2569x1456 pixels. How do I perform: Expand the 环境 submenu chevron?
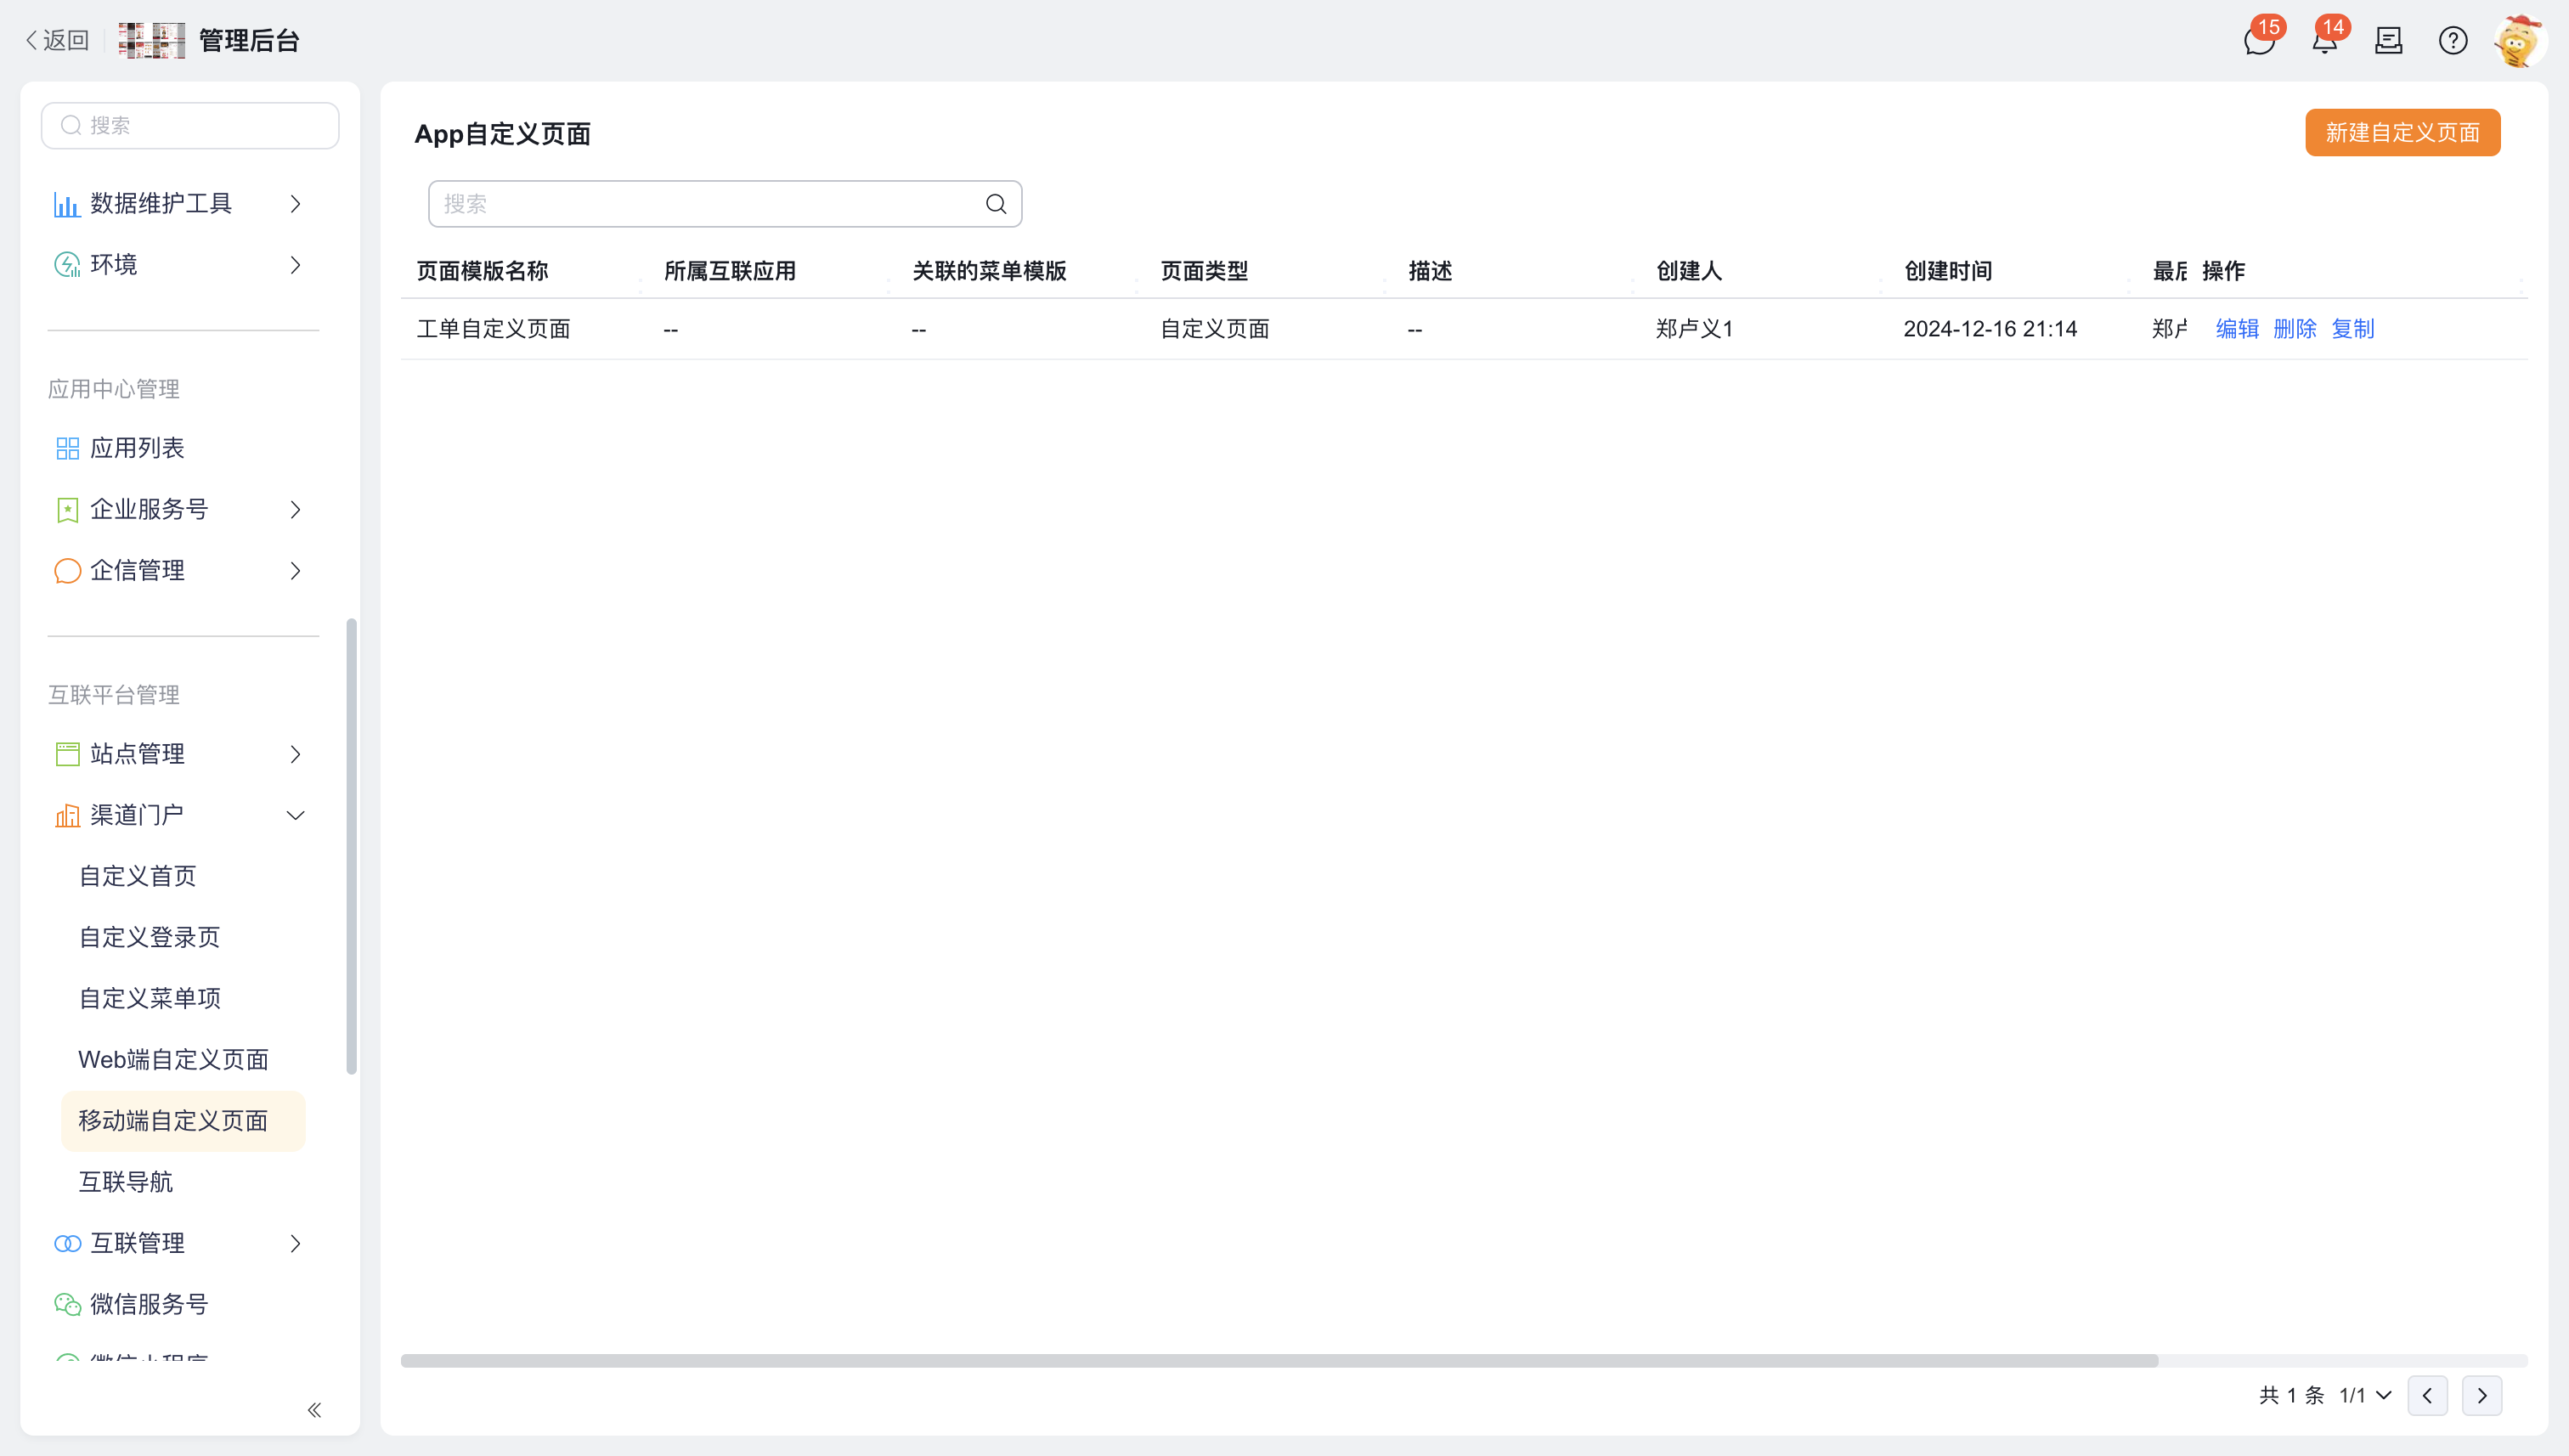coord(295,265)
